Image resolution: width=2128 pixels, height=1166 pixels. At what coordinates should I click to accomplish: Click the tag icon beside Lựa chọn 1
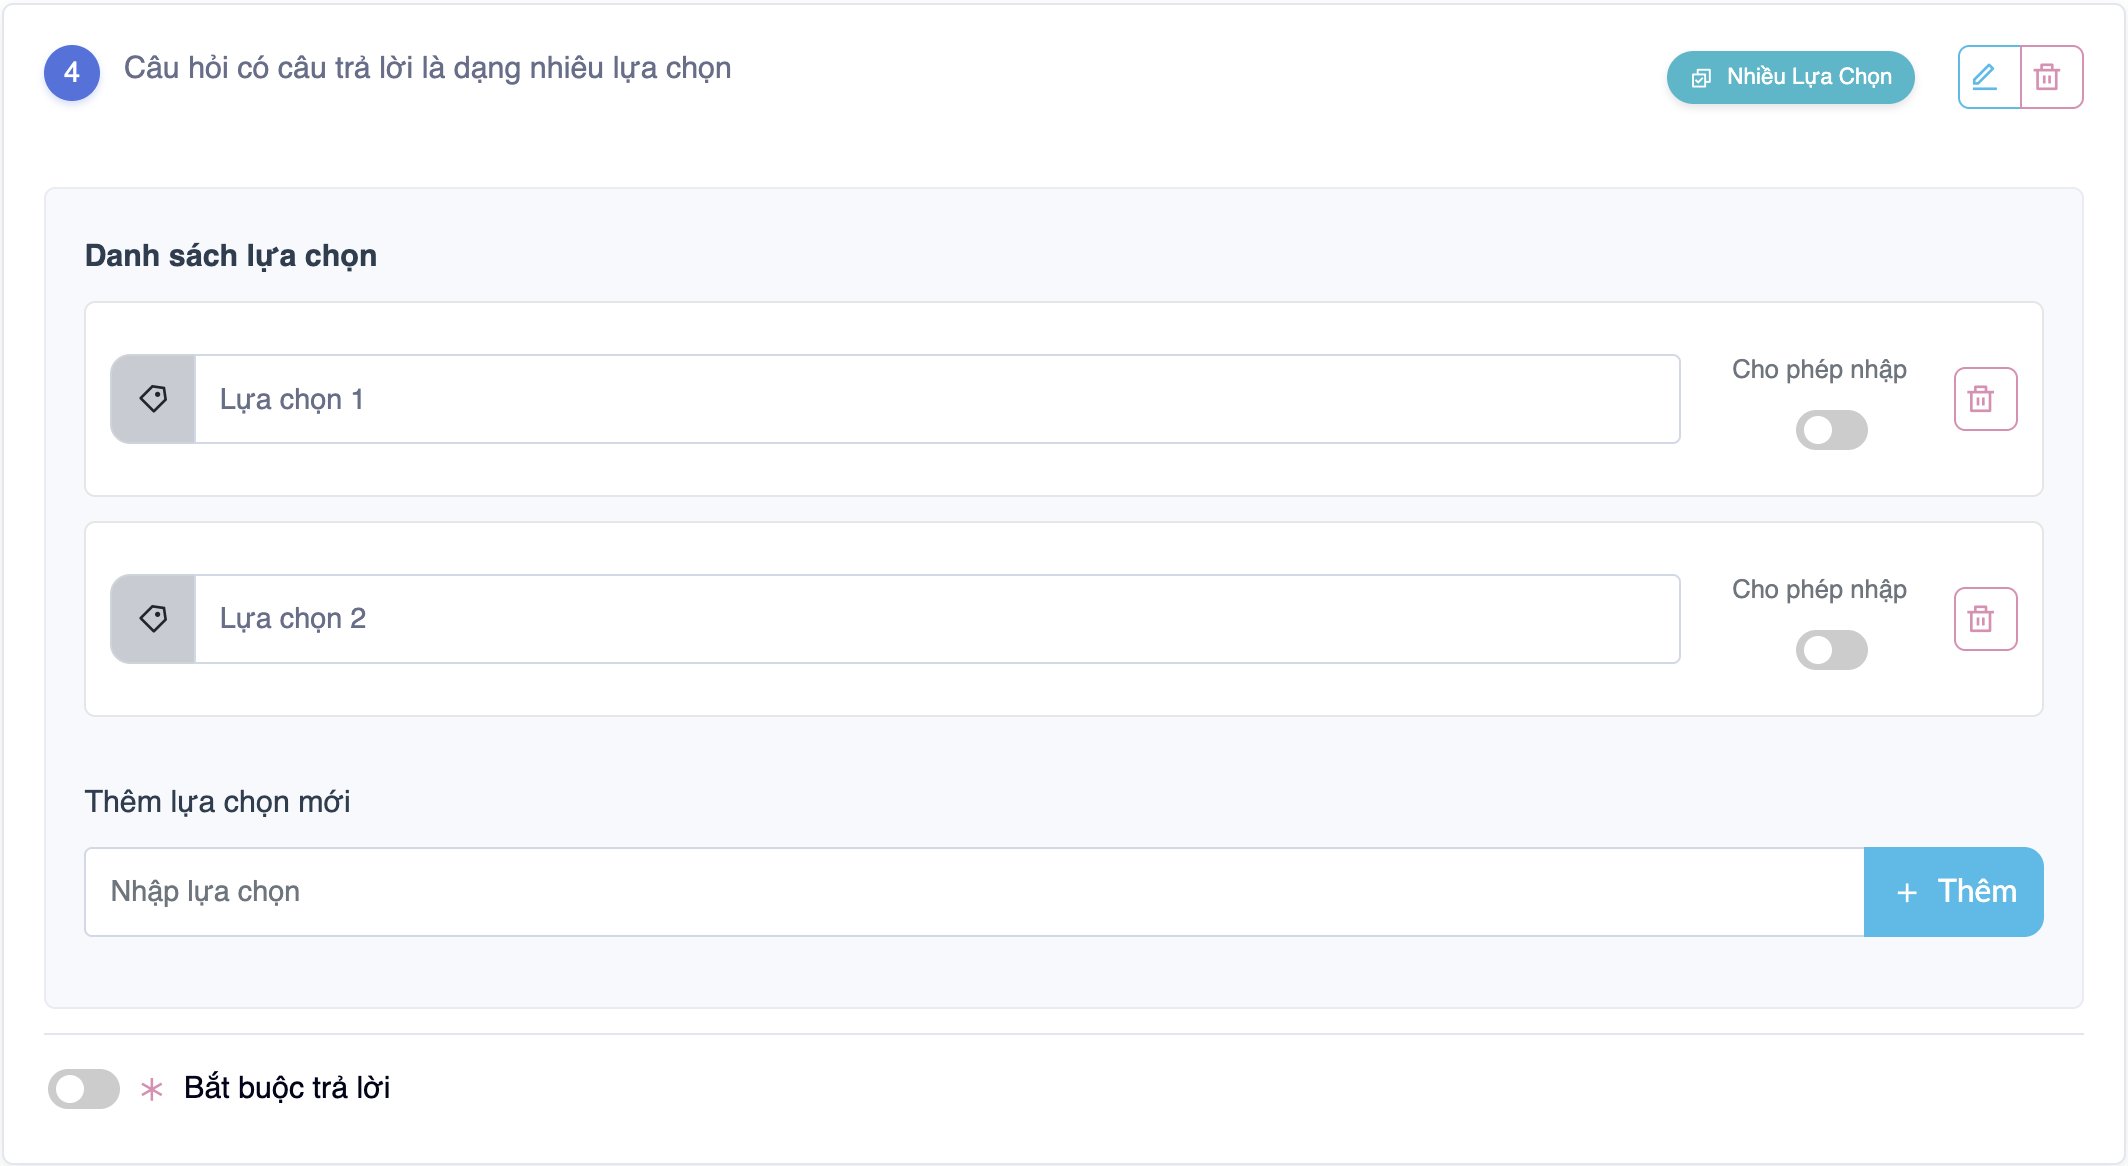click(153, 399)
